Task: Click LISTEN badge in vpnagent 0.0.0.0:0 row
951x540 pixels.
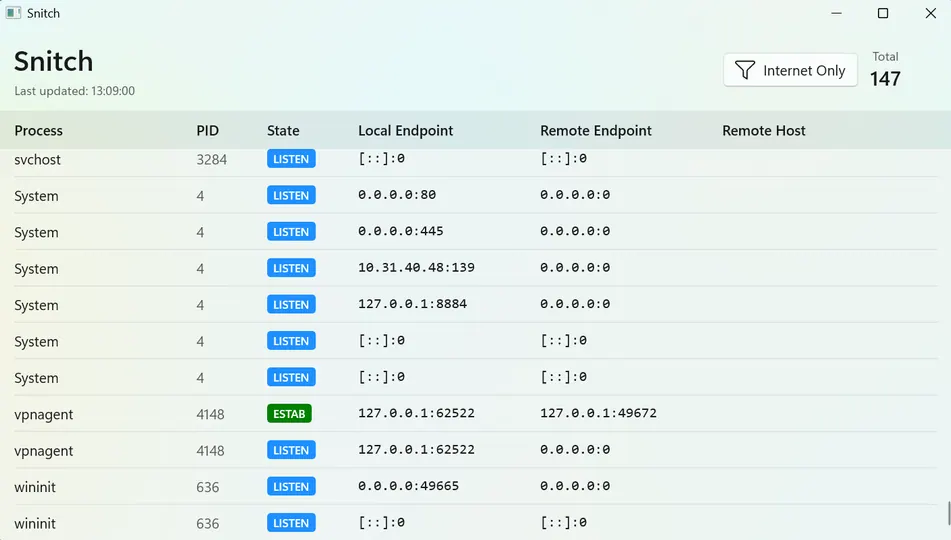Action: [291, 450]
